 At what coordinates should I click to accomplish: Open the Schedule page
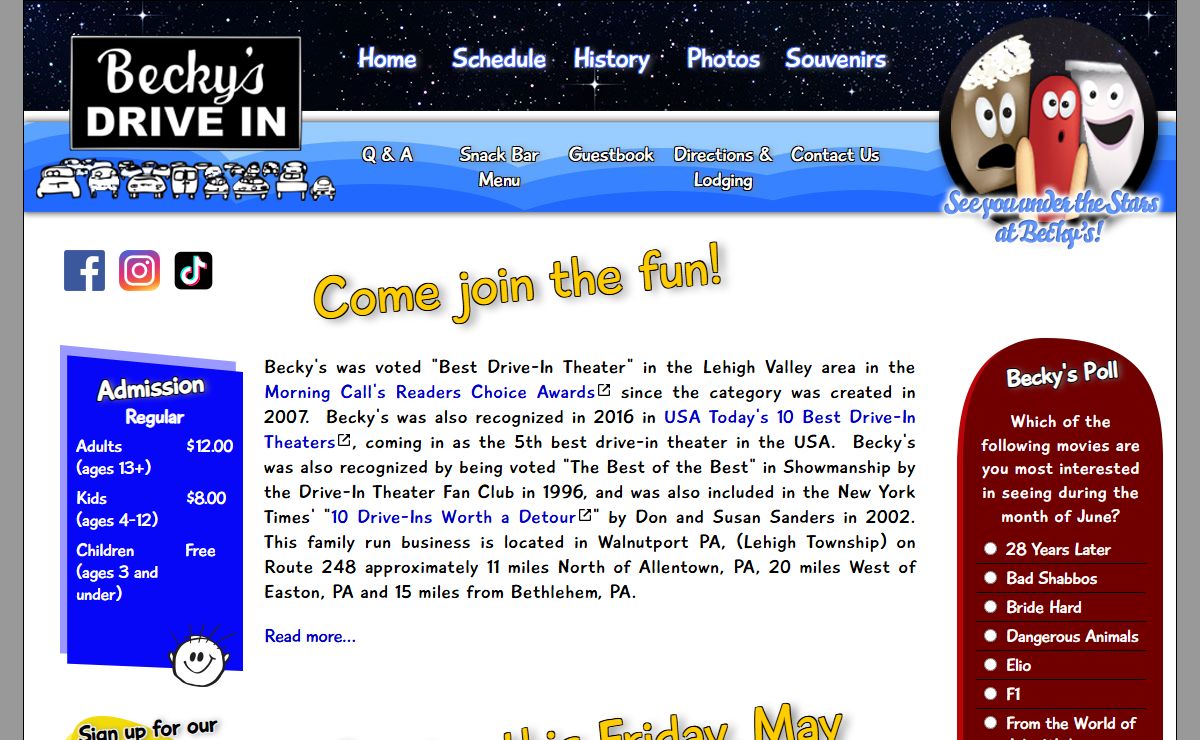[499, 58]
